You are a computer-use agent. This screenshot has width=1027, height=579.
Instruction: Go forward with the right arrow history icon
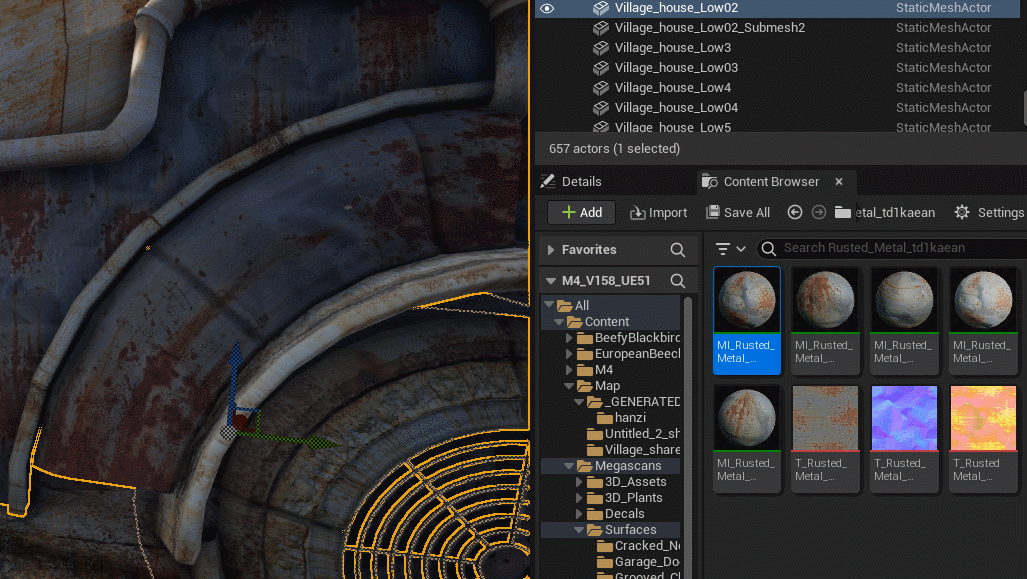coord(819,212)
